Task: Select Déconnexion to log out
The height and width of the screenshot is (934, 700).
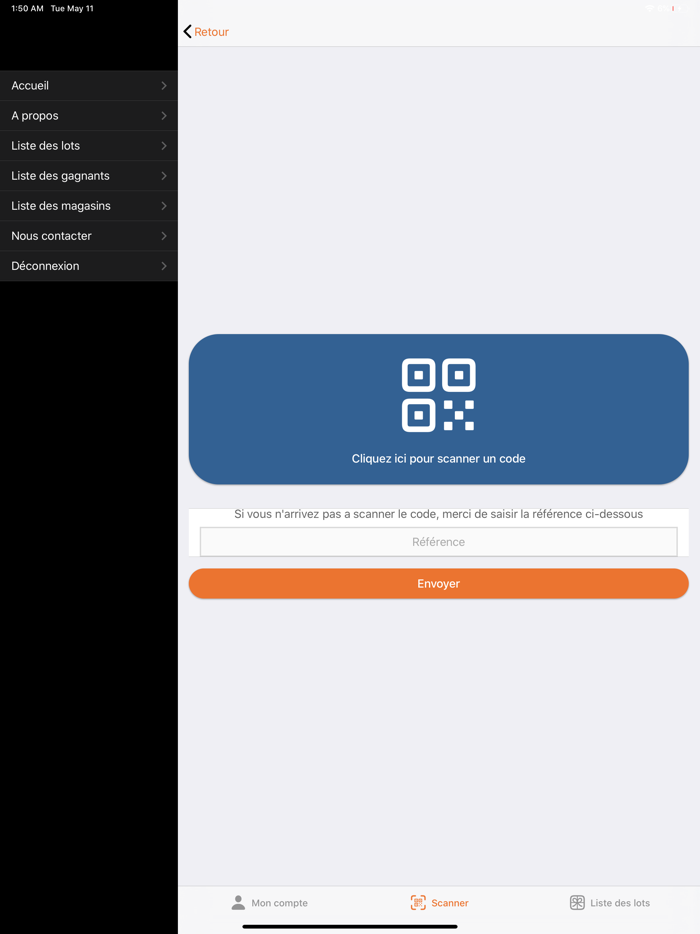Action: pos(89,266)
